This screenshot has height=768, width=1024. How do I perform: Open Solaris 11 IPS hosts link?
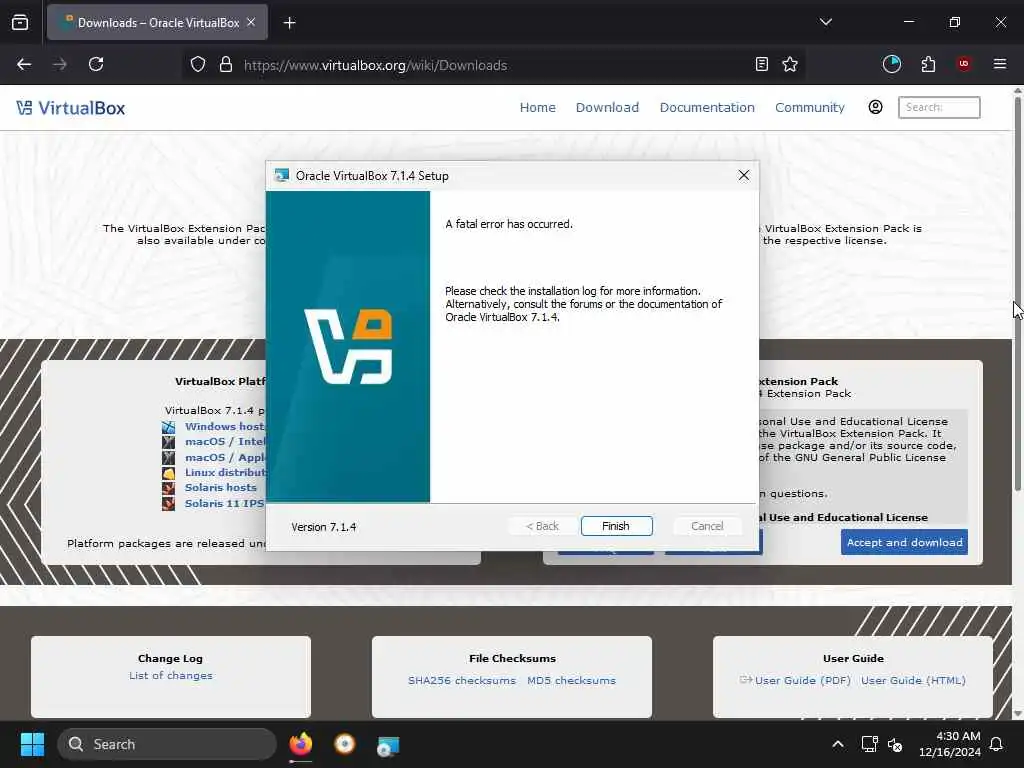(224, 503)
